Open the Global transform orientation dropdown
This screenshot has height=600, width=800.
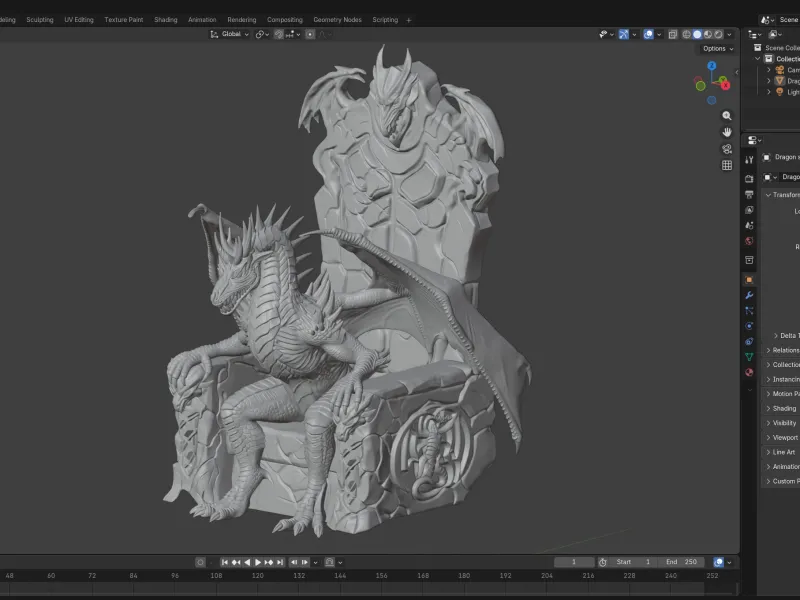[230, 34]
